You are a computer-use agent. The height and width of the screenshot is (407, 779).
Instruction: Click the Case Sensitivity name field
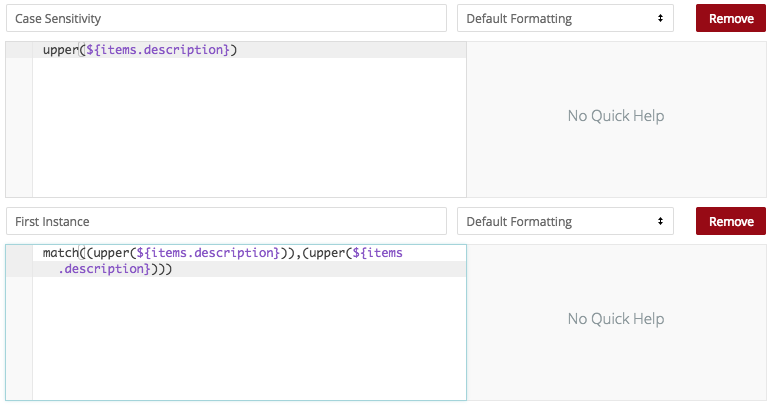[226, 18]
